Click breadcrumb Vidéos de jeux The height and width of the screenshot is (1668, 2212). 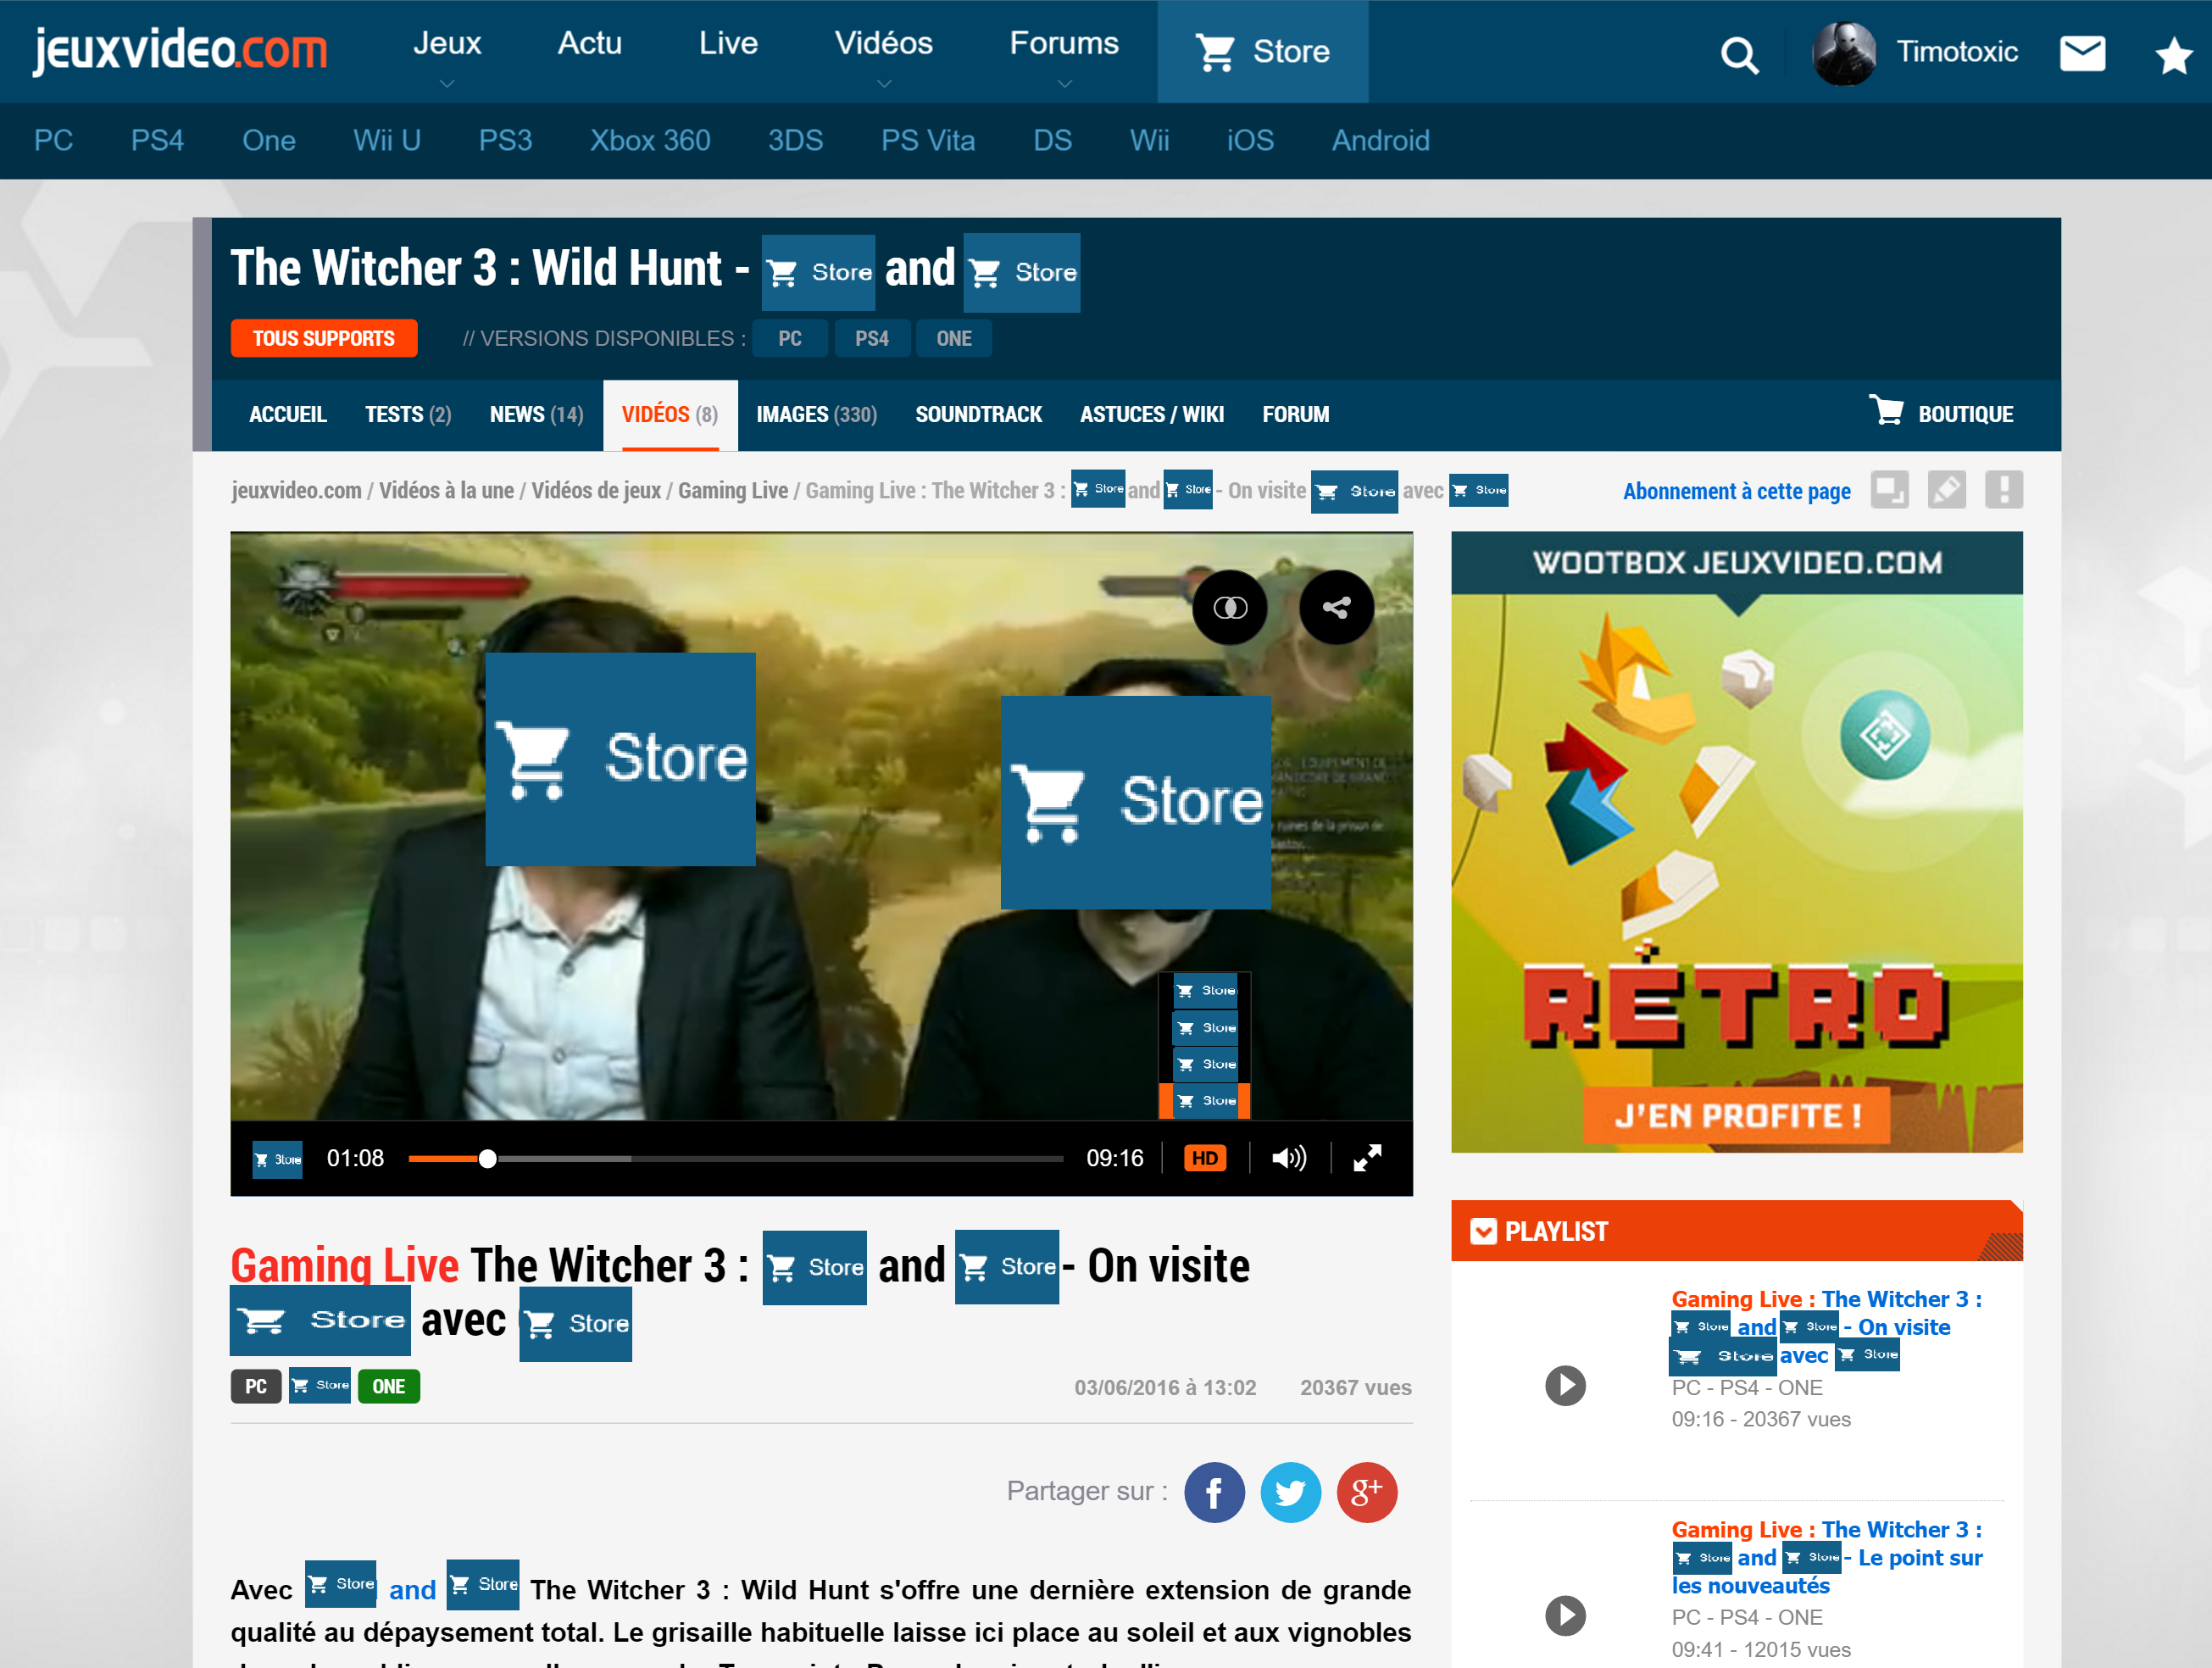coord(596,490)
